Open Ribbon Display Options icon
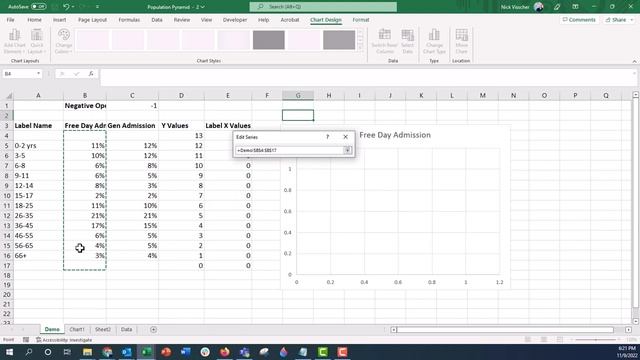 (576, 7)
